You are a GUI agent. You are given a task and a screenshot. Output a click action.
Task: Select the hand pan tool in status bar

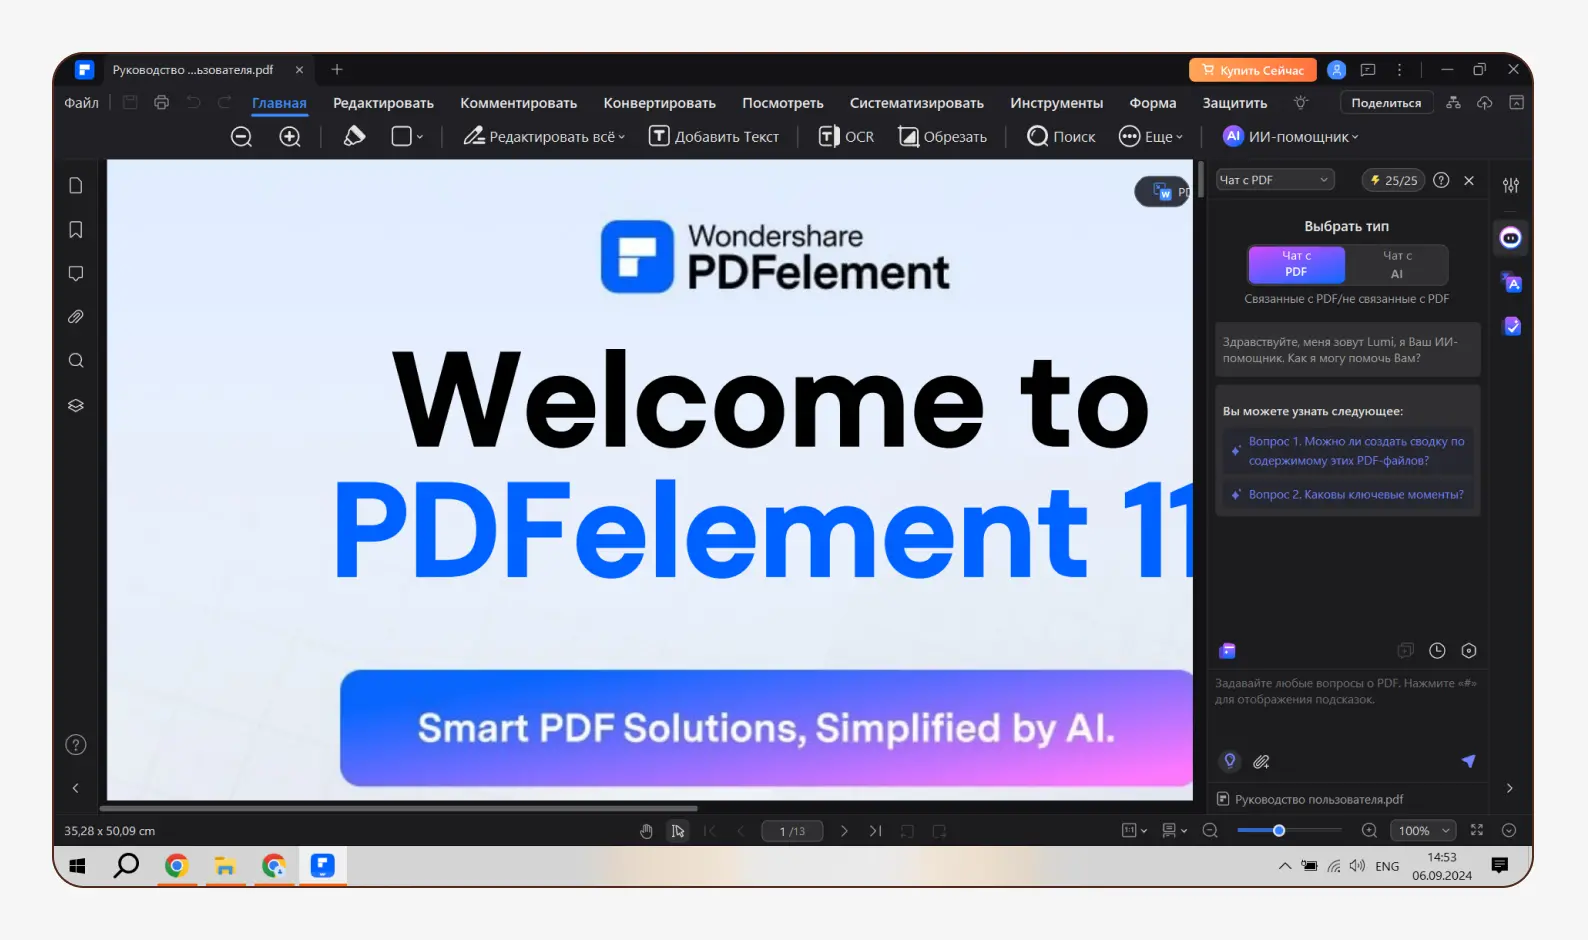tap(646, 831)
